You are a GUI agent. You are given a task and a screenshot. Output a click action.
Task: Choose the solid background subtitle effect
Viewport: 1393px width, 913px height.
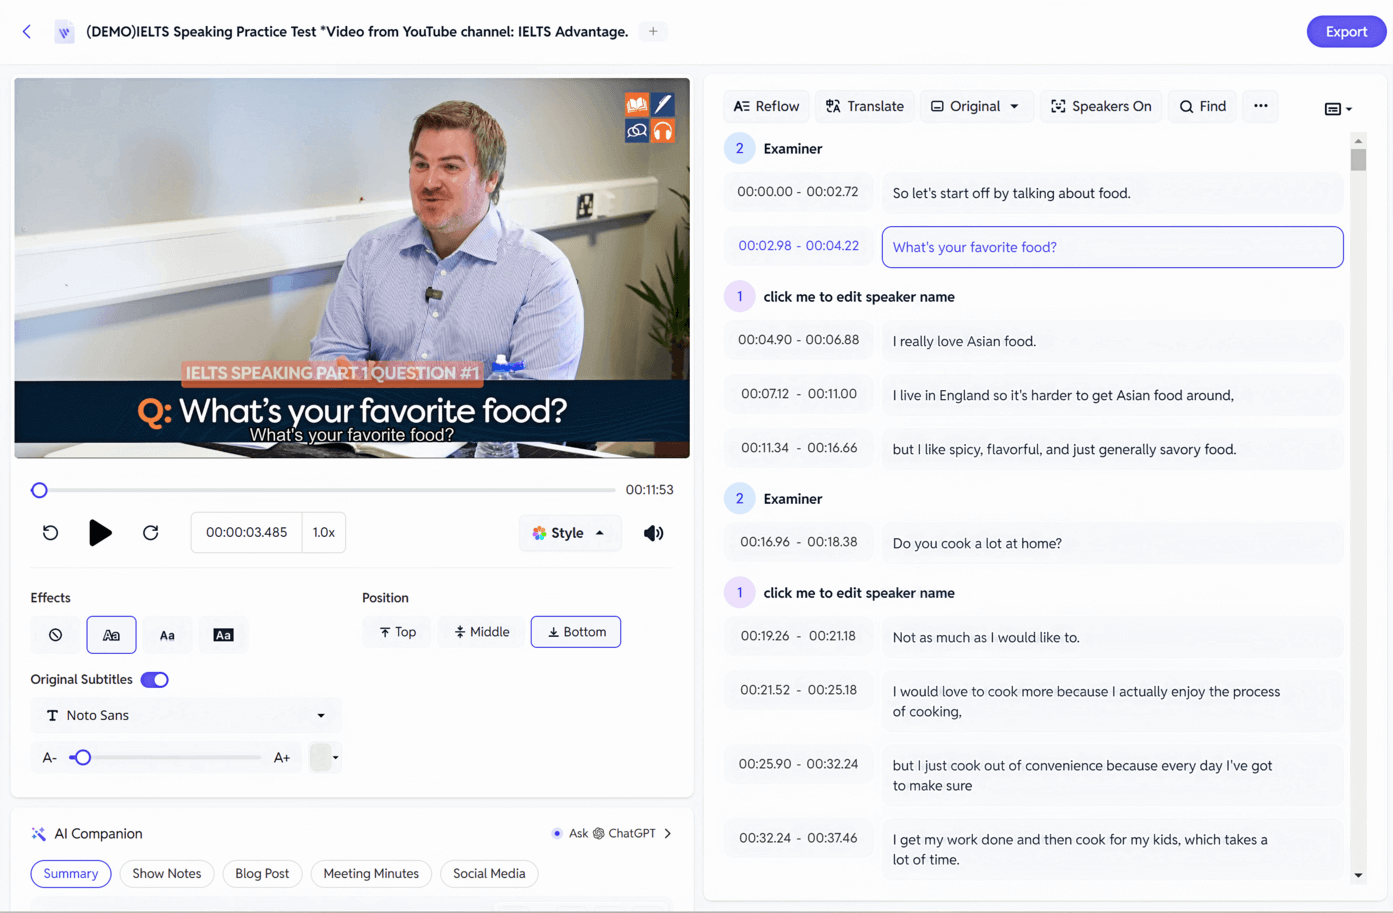pyautogui.click(x=223, y=635)
